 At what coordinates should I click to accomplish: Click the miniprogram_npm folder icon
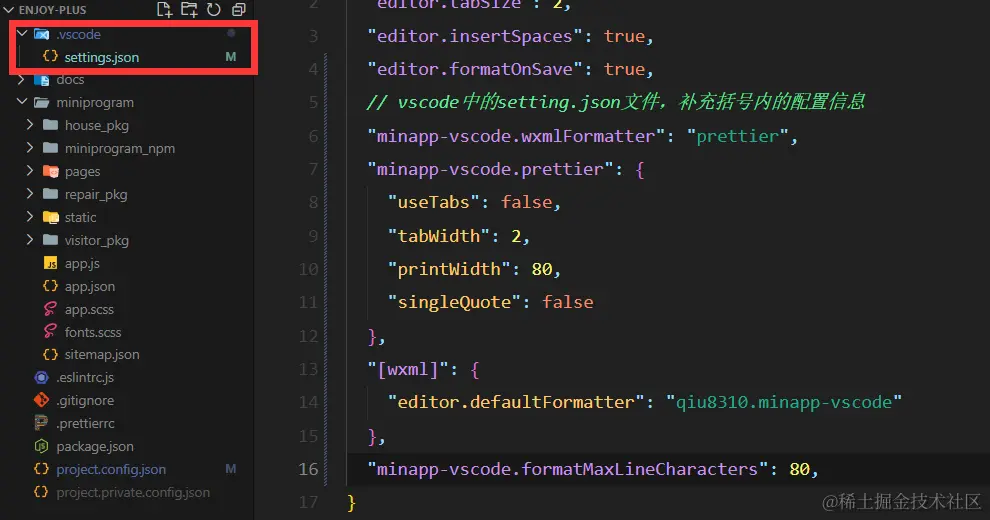click(51, 148)
